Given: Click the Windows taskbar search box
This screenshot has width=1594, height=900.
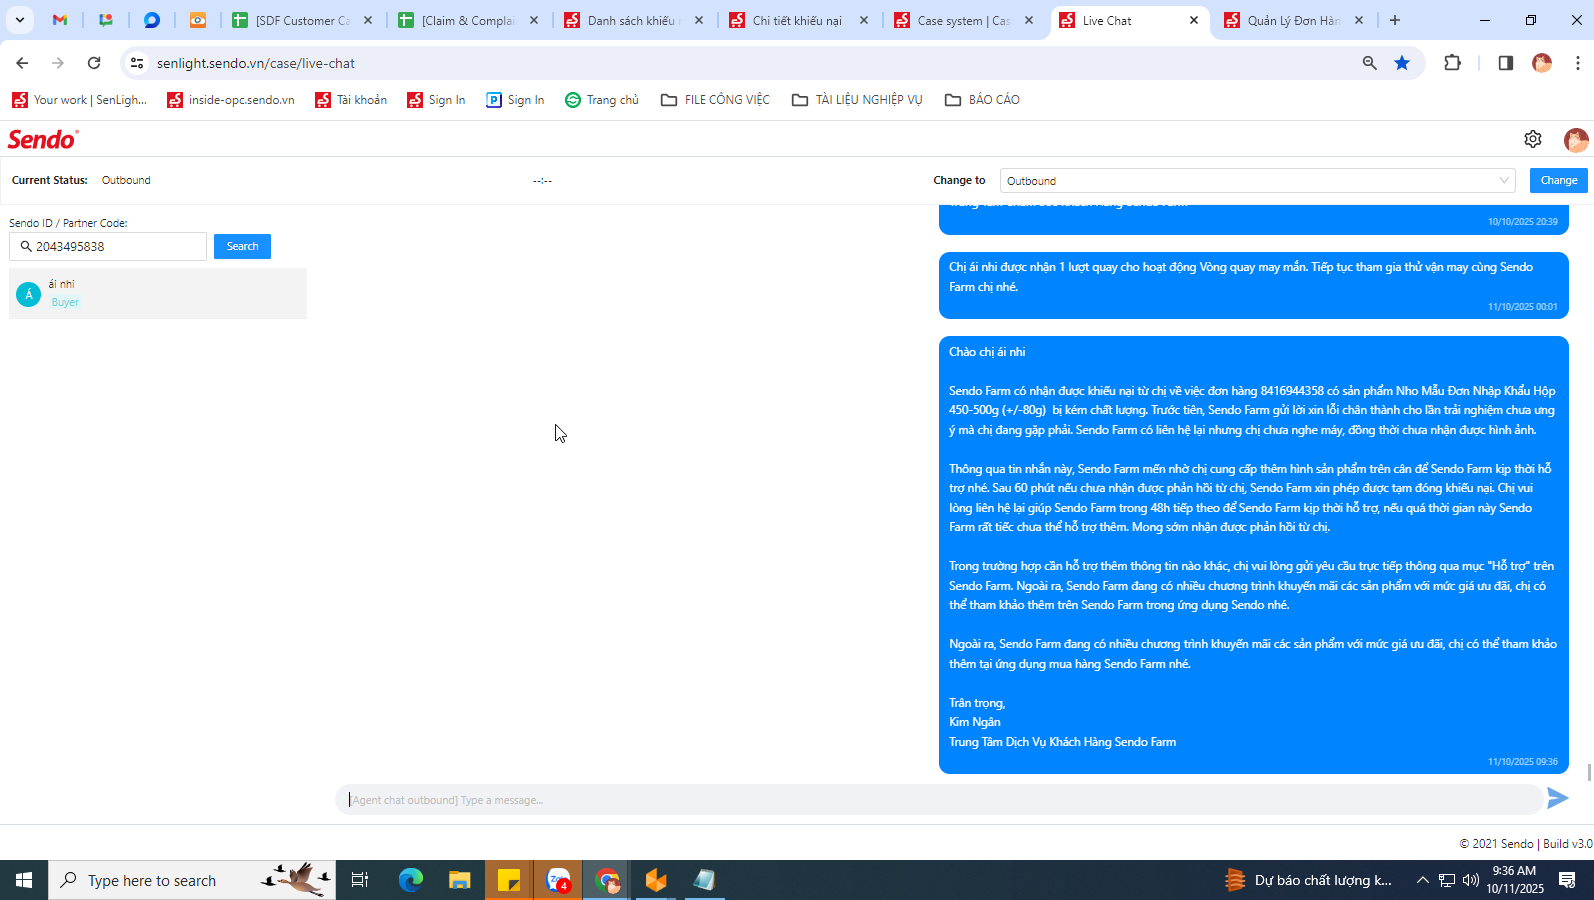Looking at the screenshot, I should [192, 880].
